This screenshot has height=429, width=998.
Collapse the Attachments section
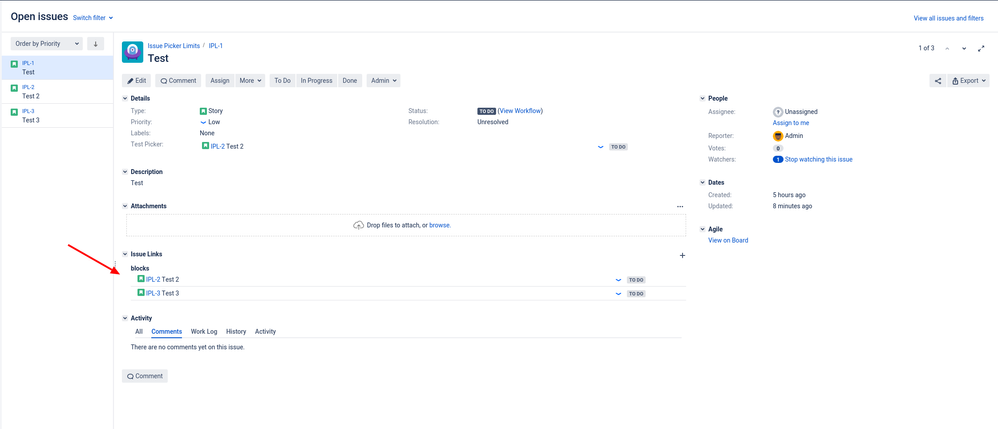[x=125, y=206]
